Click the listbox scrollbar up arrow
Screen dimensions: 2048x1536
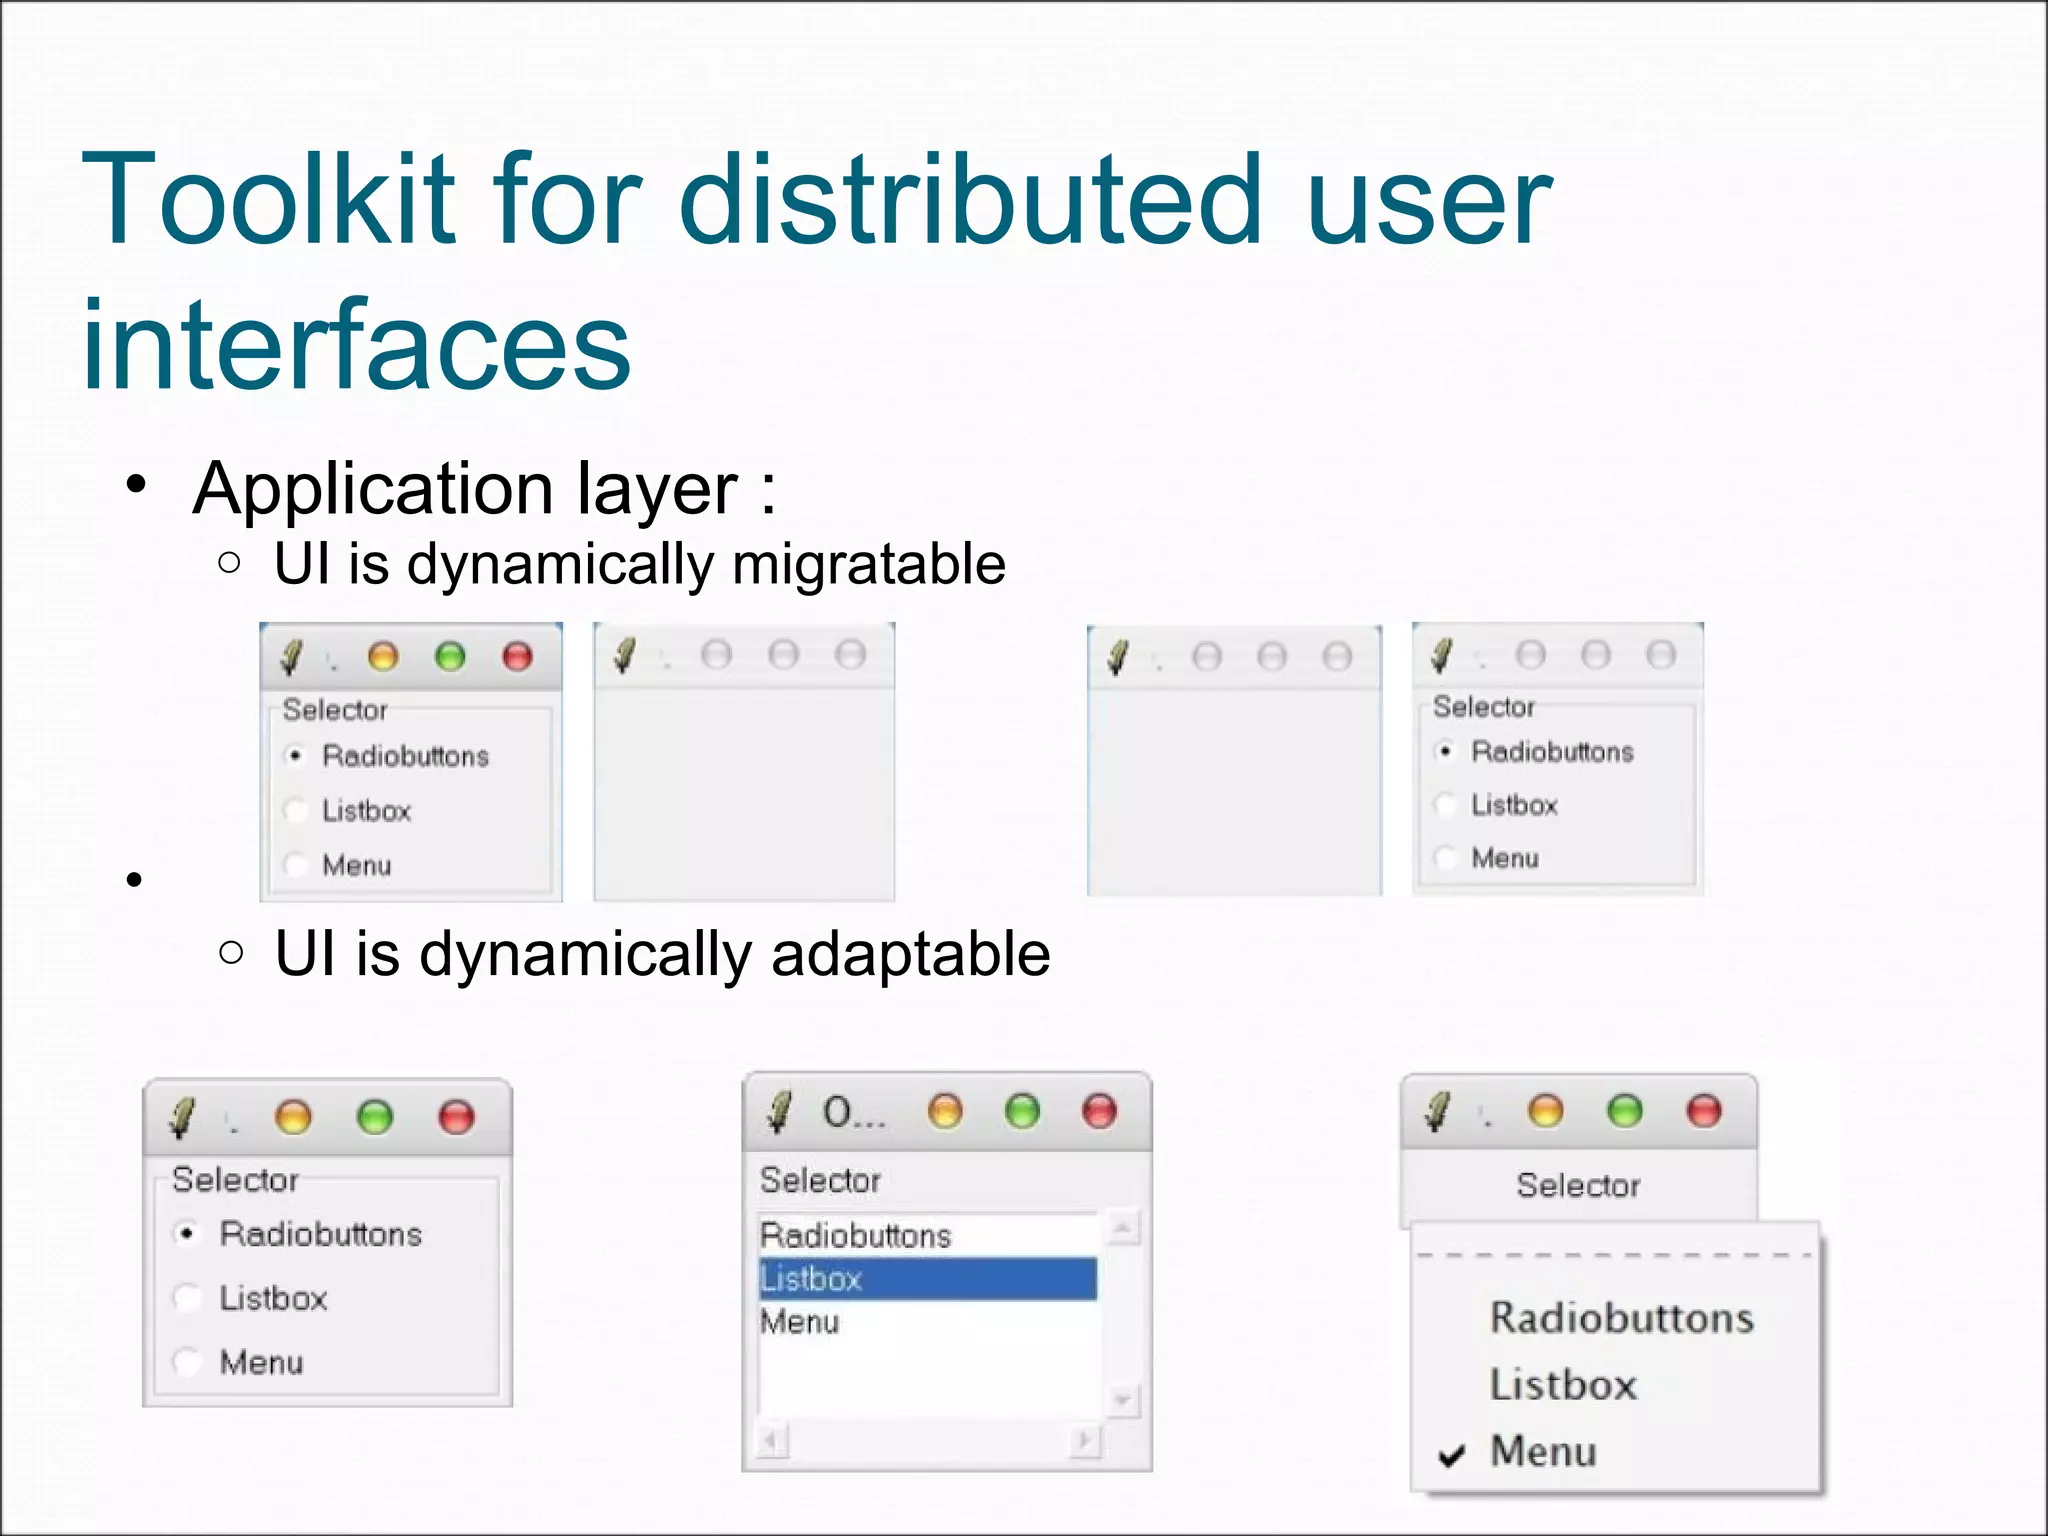click(1124, 1227)
